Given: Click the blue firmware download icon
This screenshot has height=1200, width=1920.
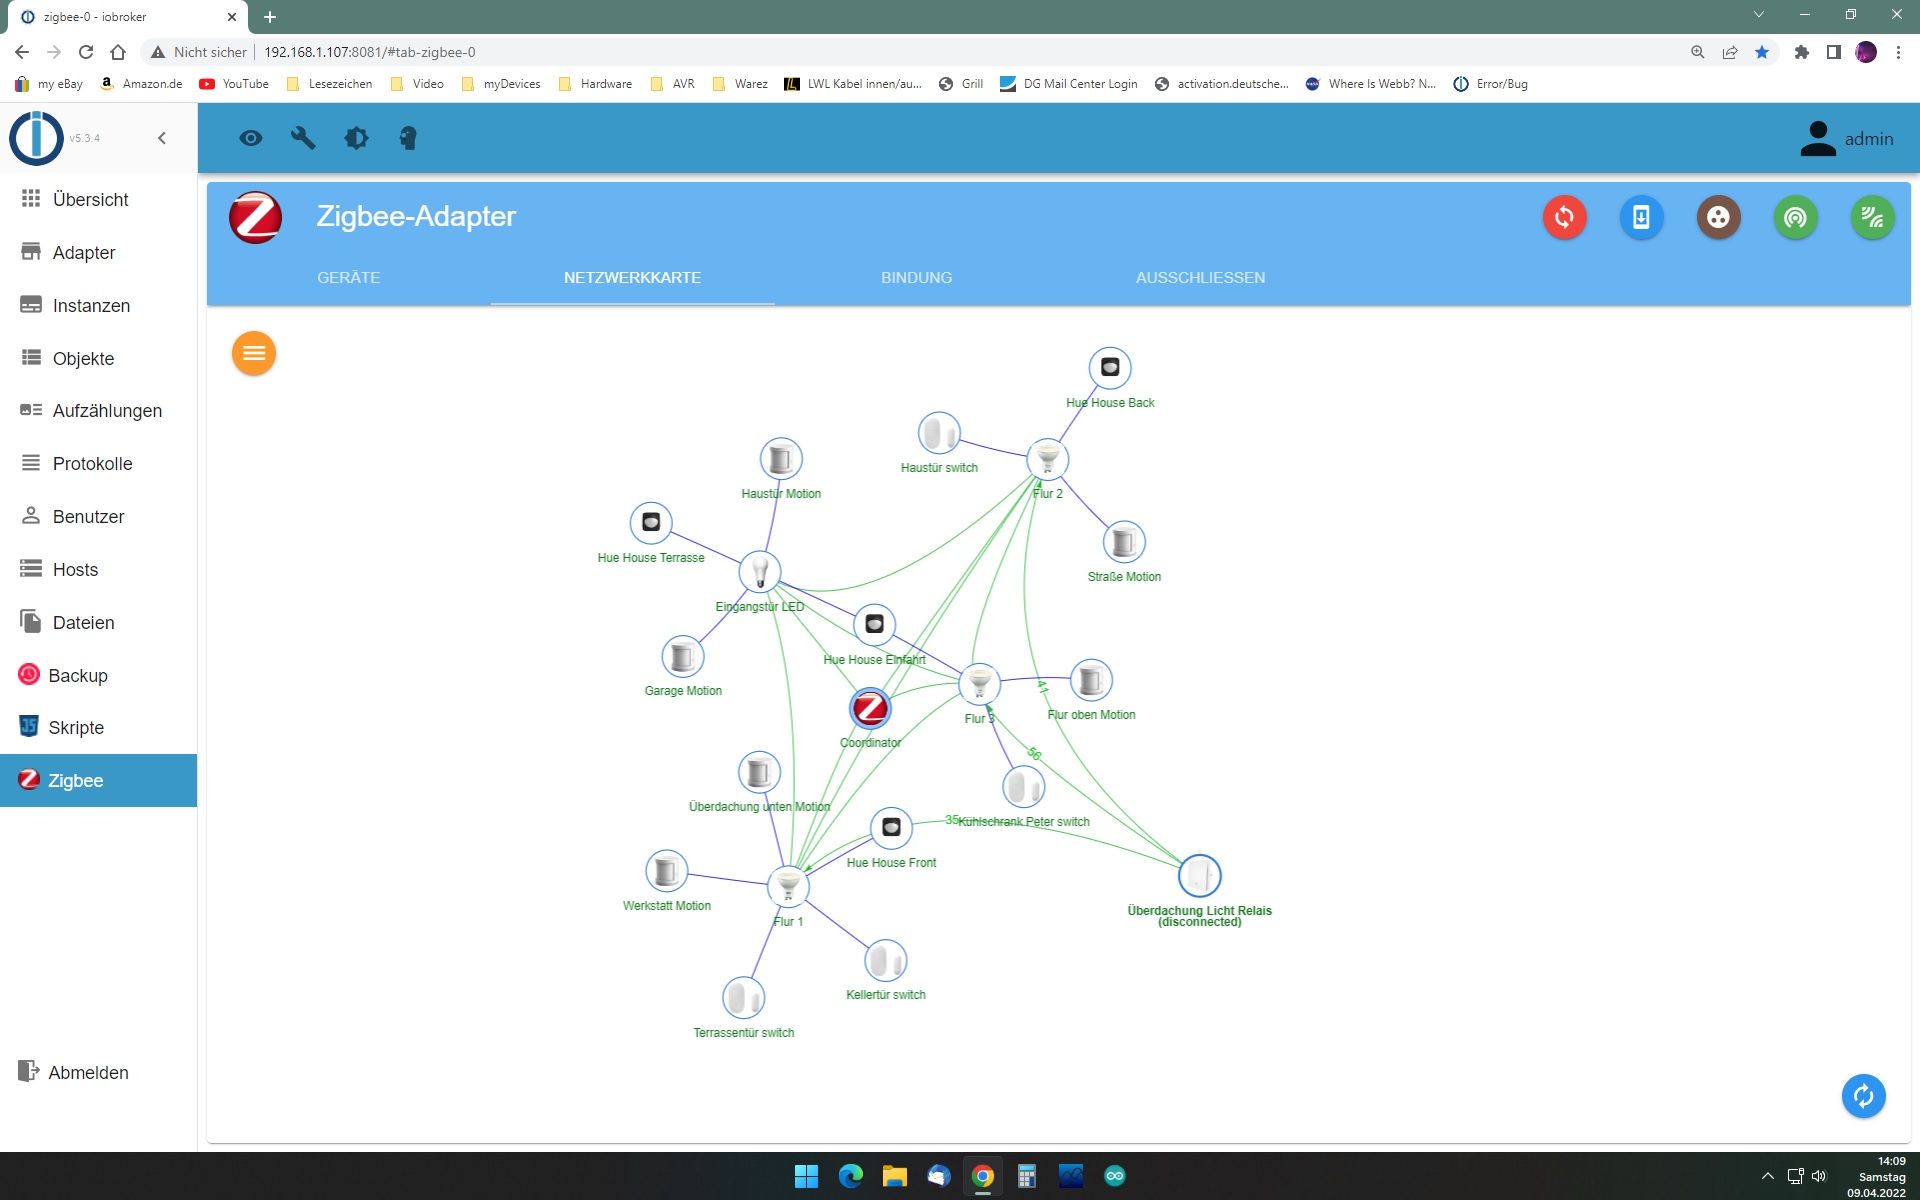Looking at the screenshot, I should [1641, 217].
